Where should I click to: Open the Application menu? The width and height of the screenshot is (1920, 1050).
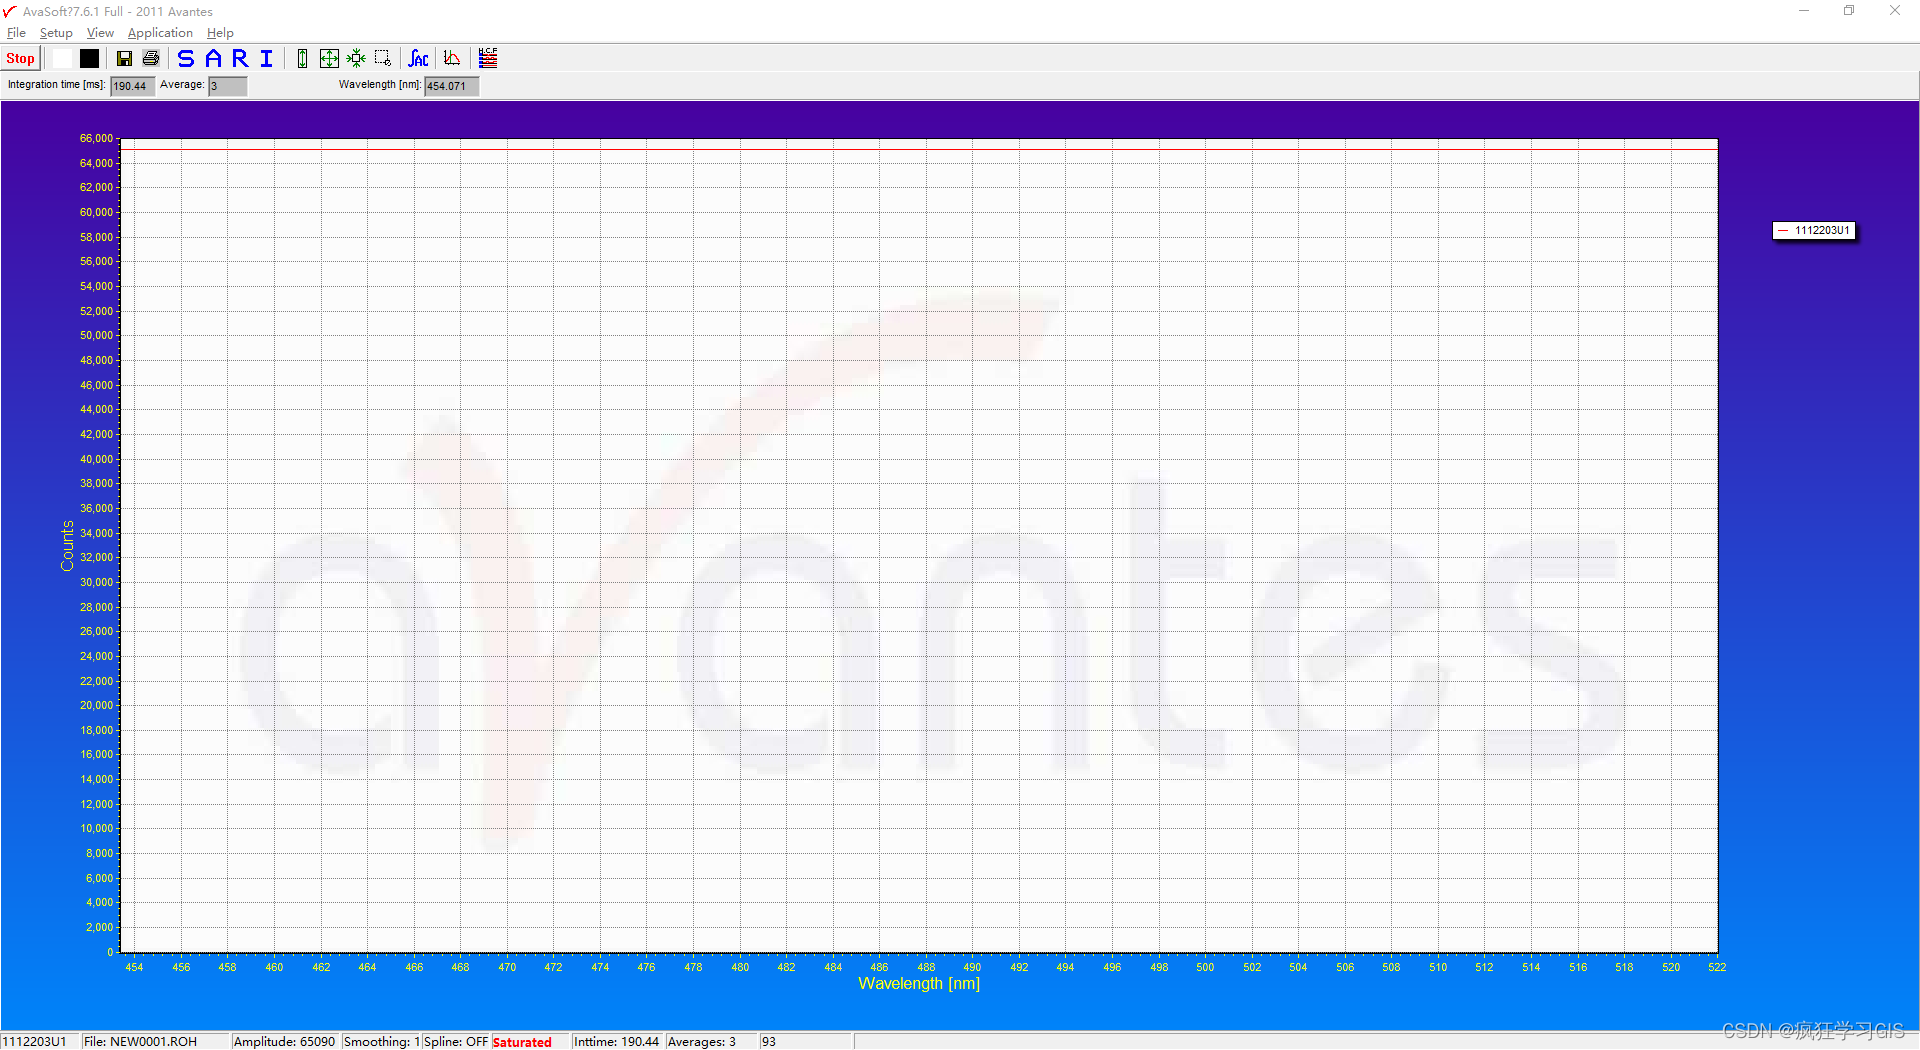160,33
